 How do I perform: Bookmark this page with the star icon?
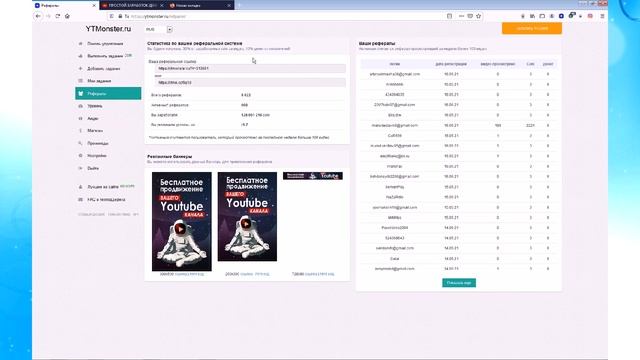478,16
